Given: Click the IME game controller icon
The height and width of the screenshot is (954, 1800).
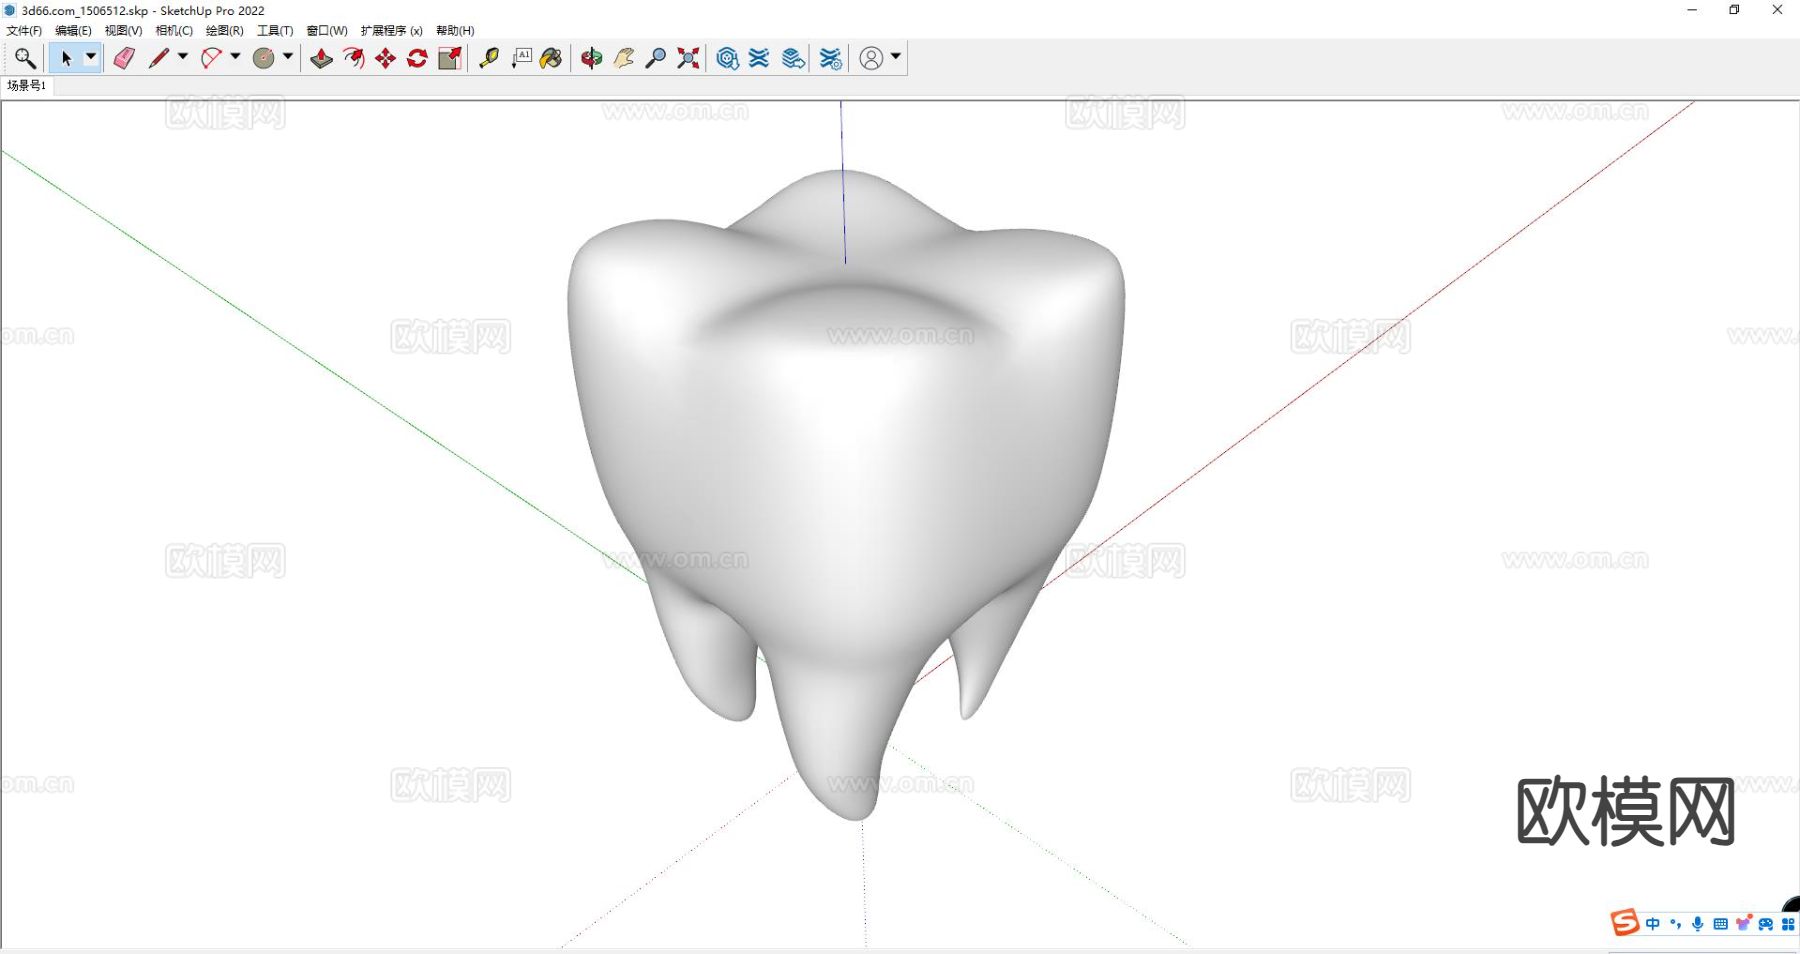Looking at the screenshot, I should [x=1766, y=924].
